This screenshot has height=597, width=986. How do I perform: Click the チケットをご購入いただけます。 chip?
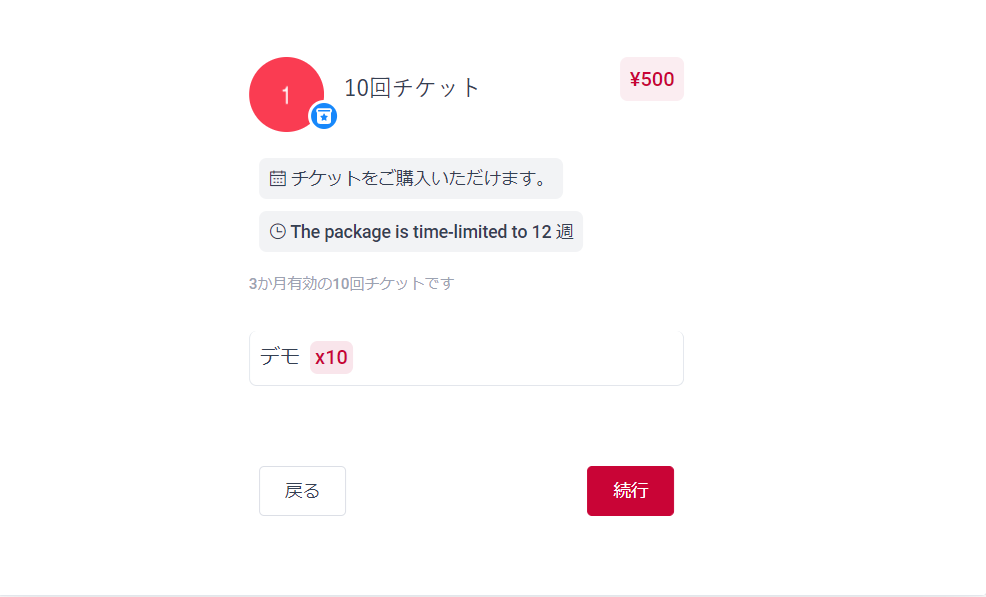pos(411,179)
